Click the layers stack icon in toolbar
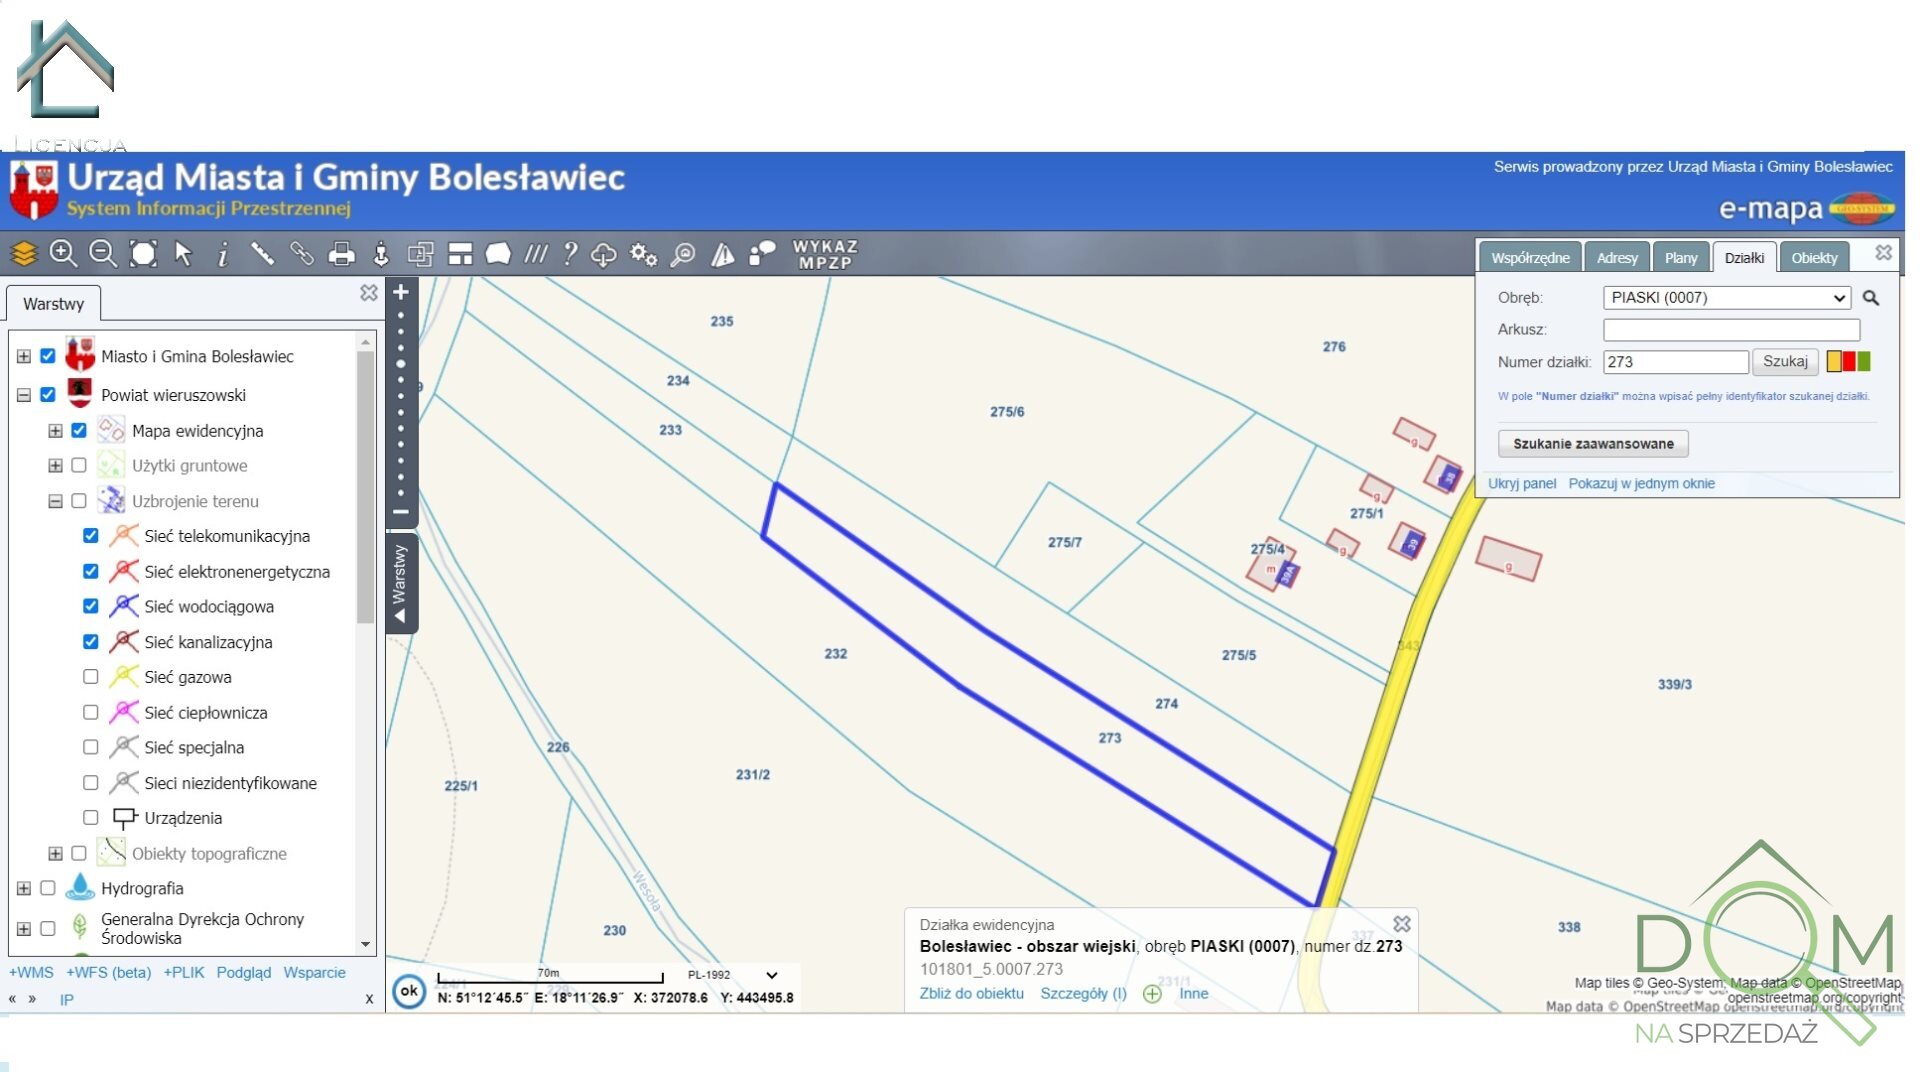The width and height of the screenshot is (1920, 1072). pos(24,254)
